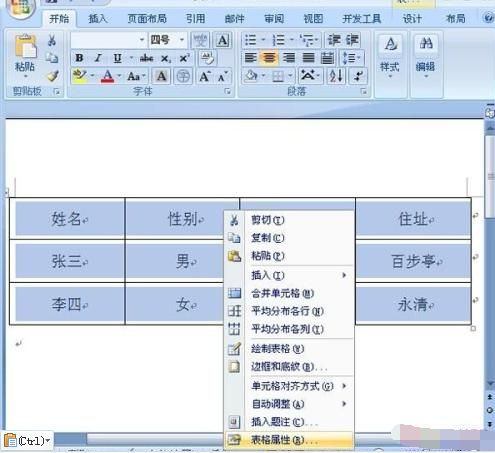Click the Copy icon in the ribbon
This screenshot has width=495, height=453.
pyautogui.click(x=52, y=58)
